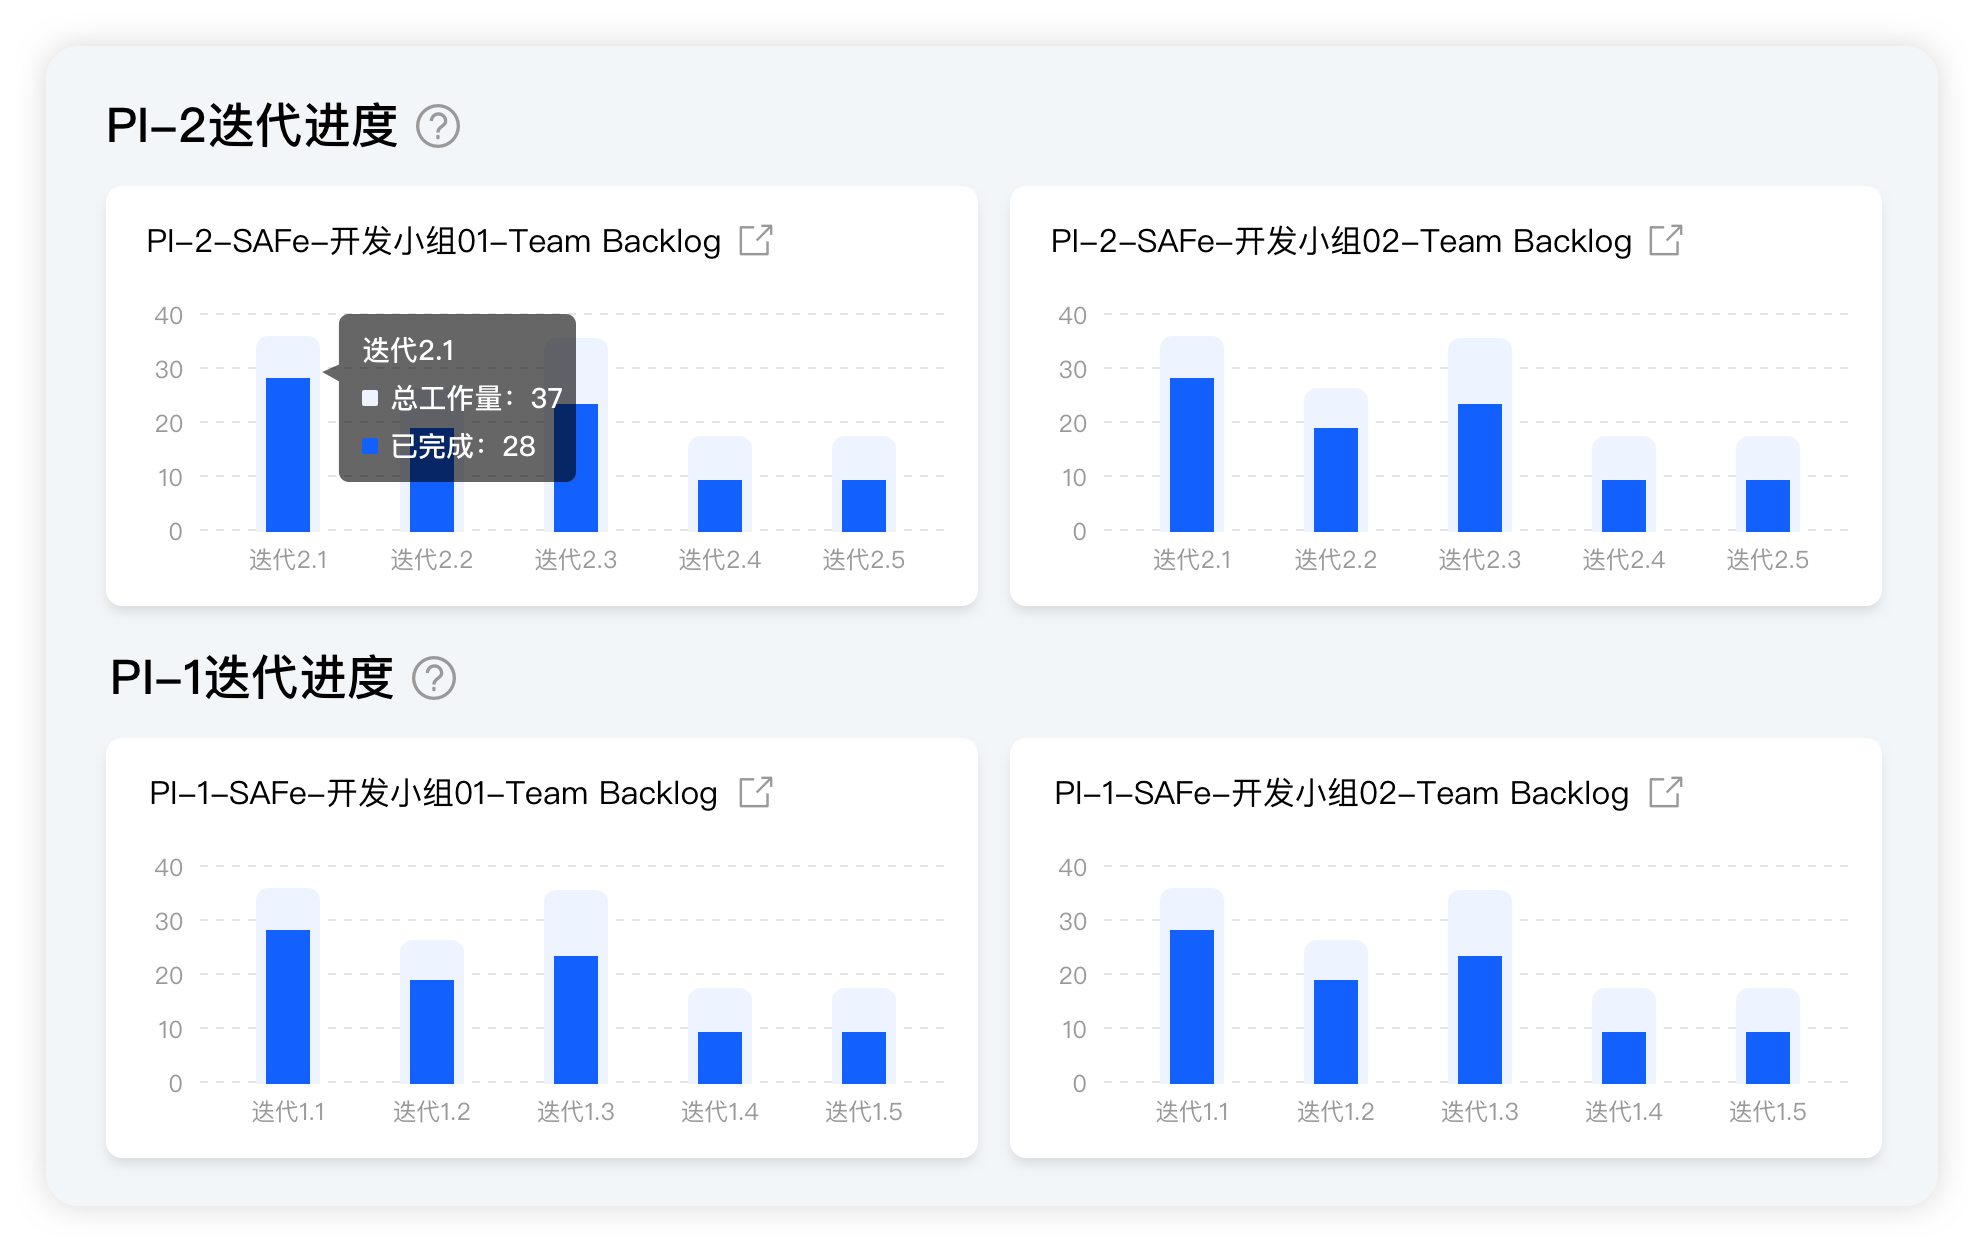1984x1252 pixels.
Task: Click 迭代1.5 bar in PI-1 小组02 chart
Action: tap(1768, 1057)
